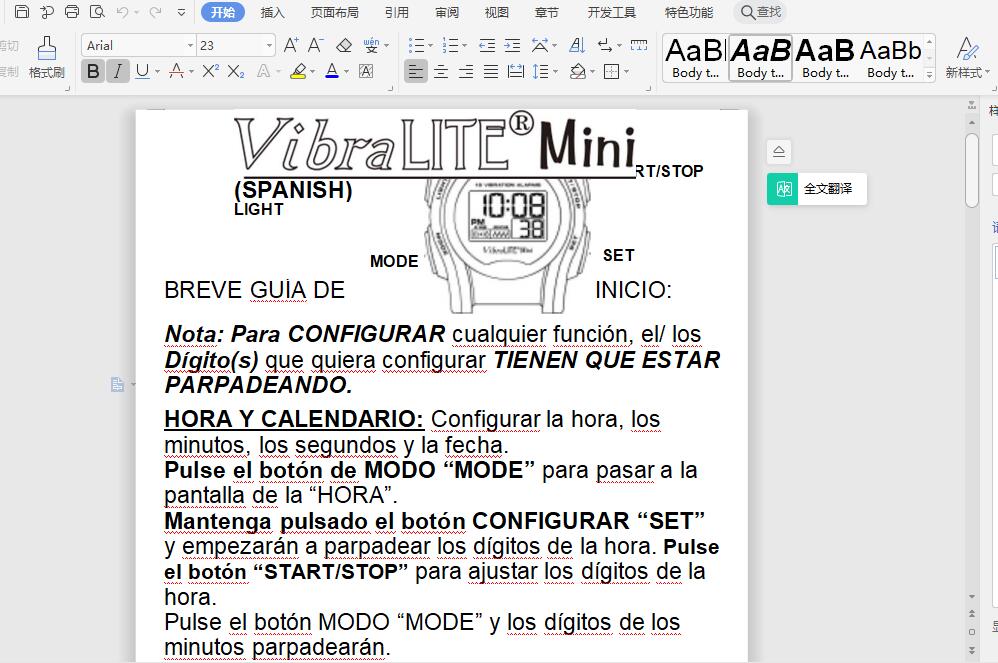
Task: Toggle center text alignment
Action: pyautogui.click(x=440, y=72)
